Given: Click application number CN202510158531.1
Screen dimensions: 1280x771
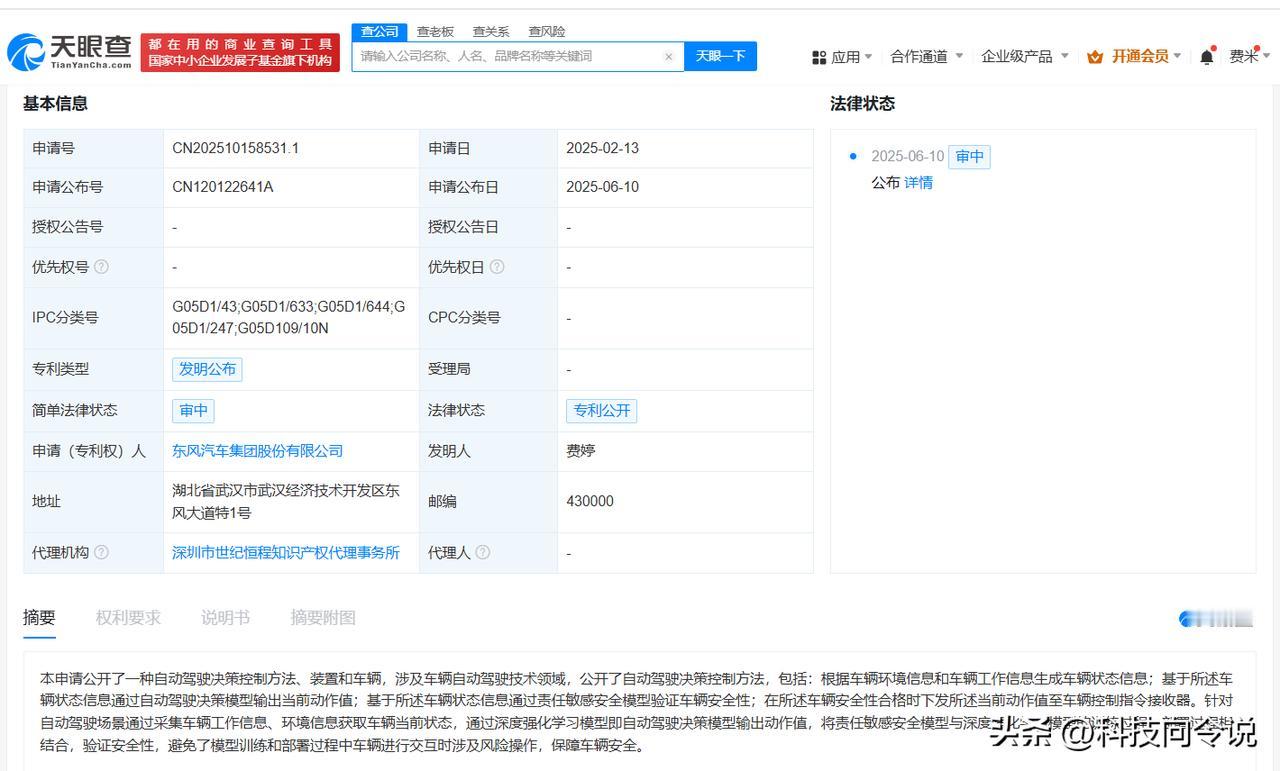Looking at the screenshot, I should pyautogui.click(x=236, y=148).
